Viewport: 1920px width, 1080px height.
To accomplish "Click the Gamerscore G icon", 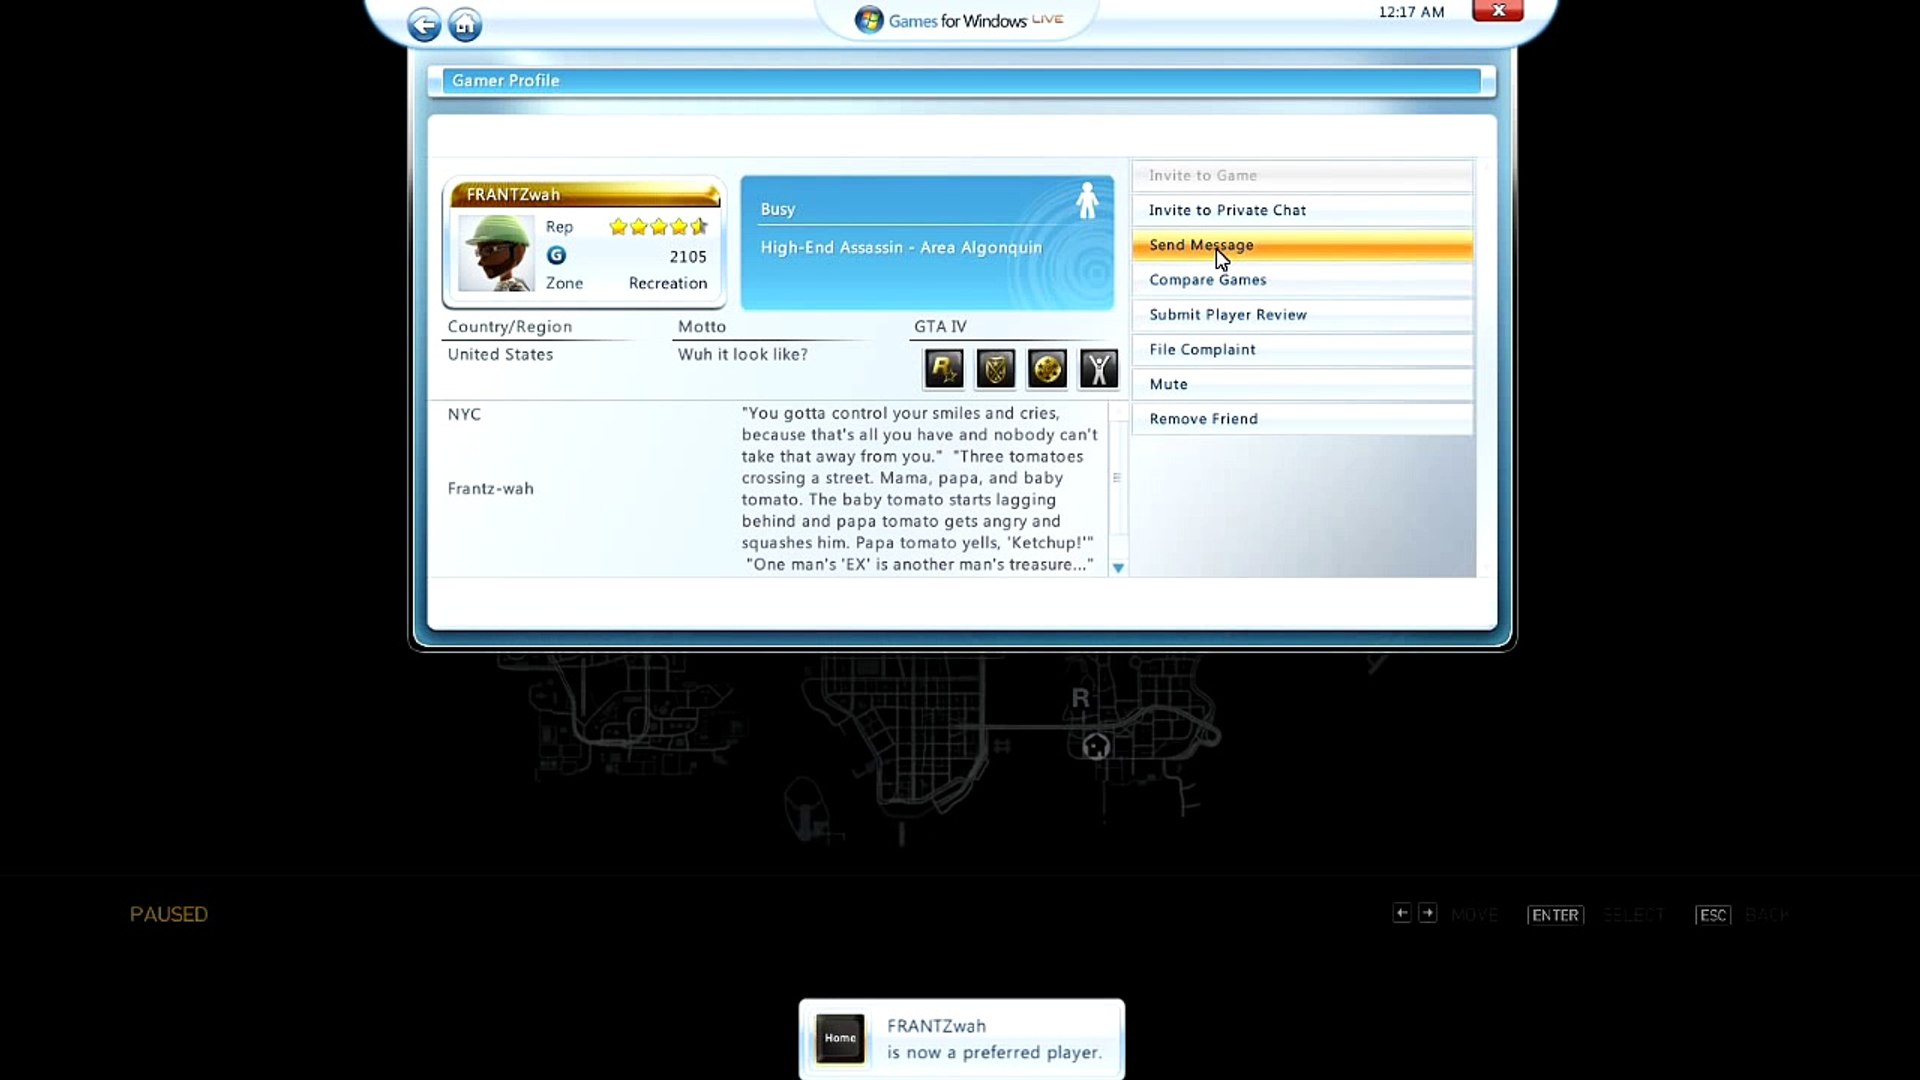I will coord(557,256).
